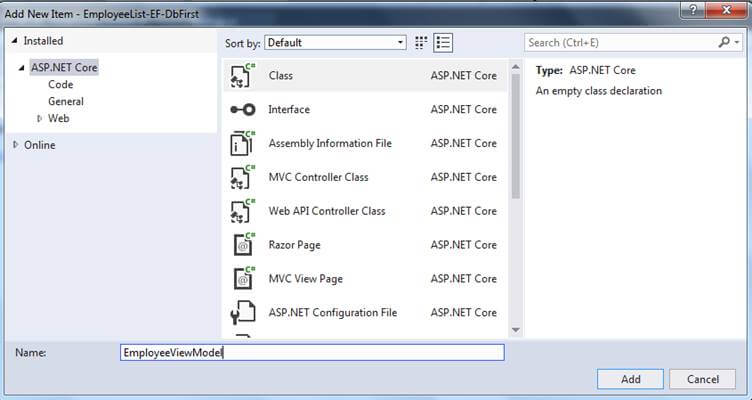The image size is (752, 400).
Task: Close the Add New Item dialog
Action: pos(727,10)
